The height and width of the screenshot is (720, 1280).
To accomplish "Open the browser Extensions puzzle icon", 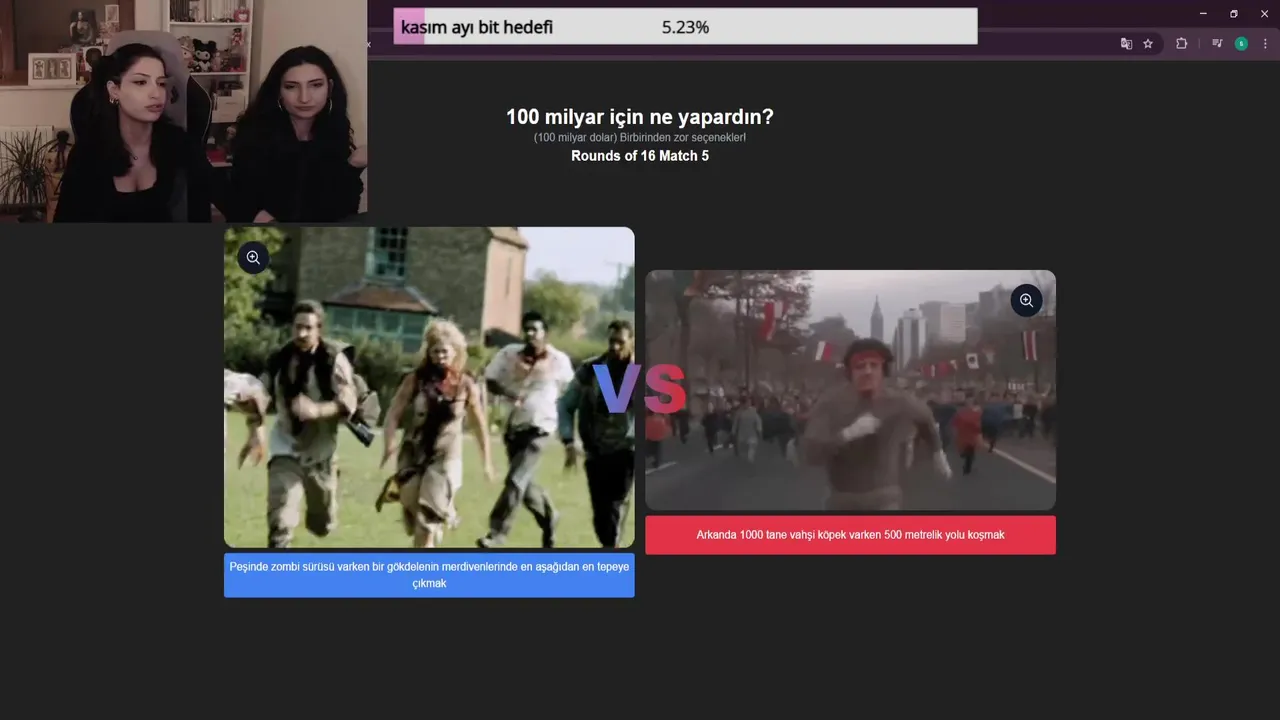I will click(1181, 44).
